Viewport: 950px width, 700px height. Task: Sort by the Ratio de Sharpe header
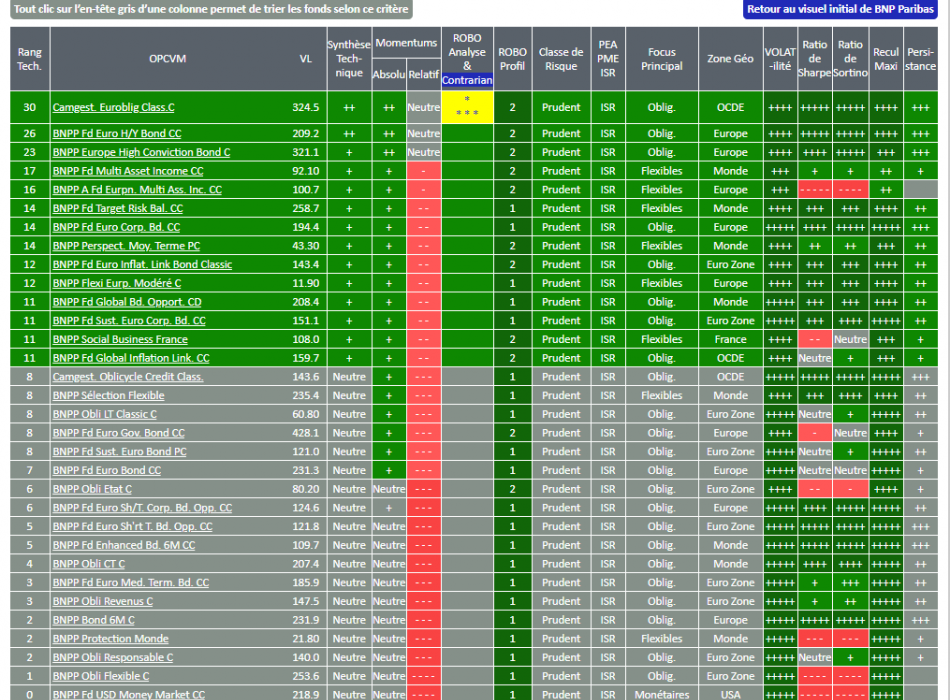coord(815,59)
